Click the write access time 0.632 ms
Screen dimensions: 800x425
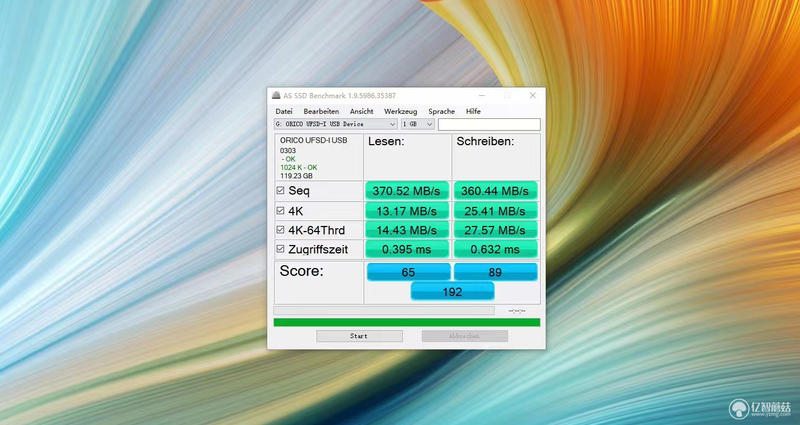[495, 249]
